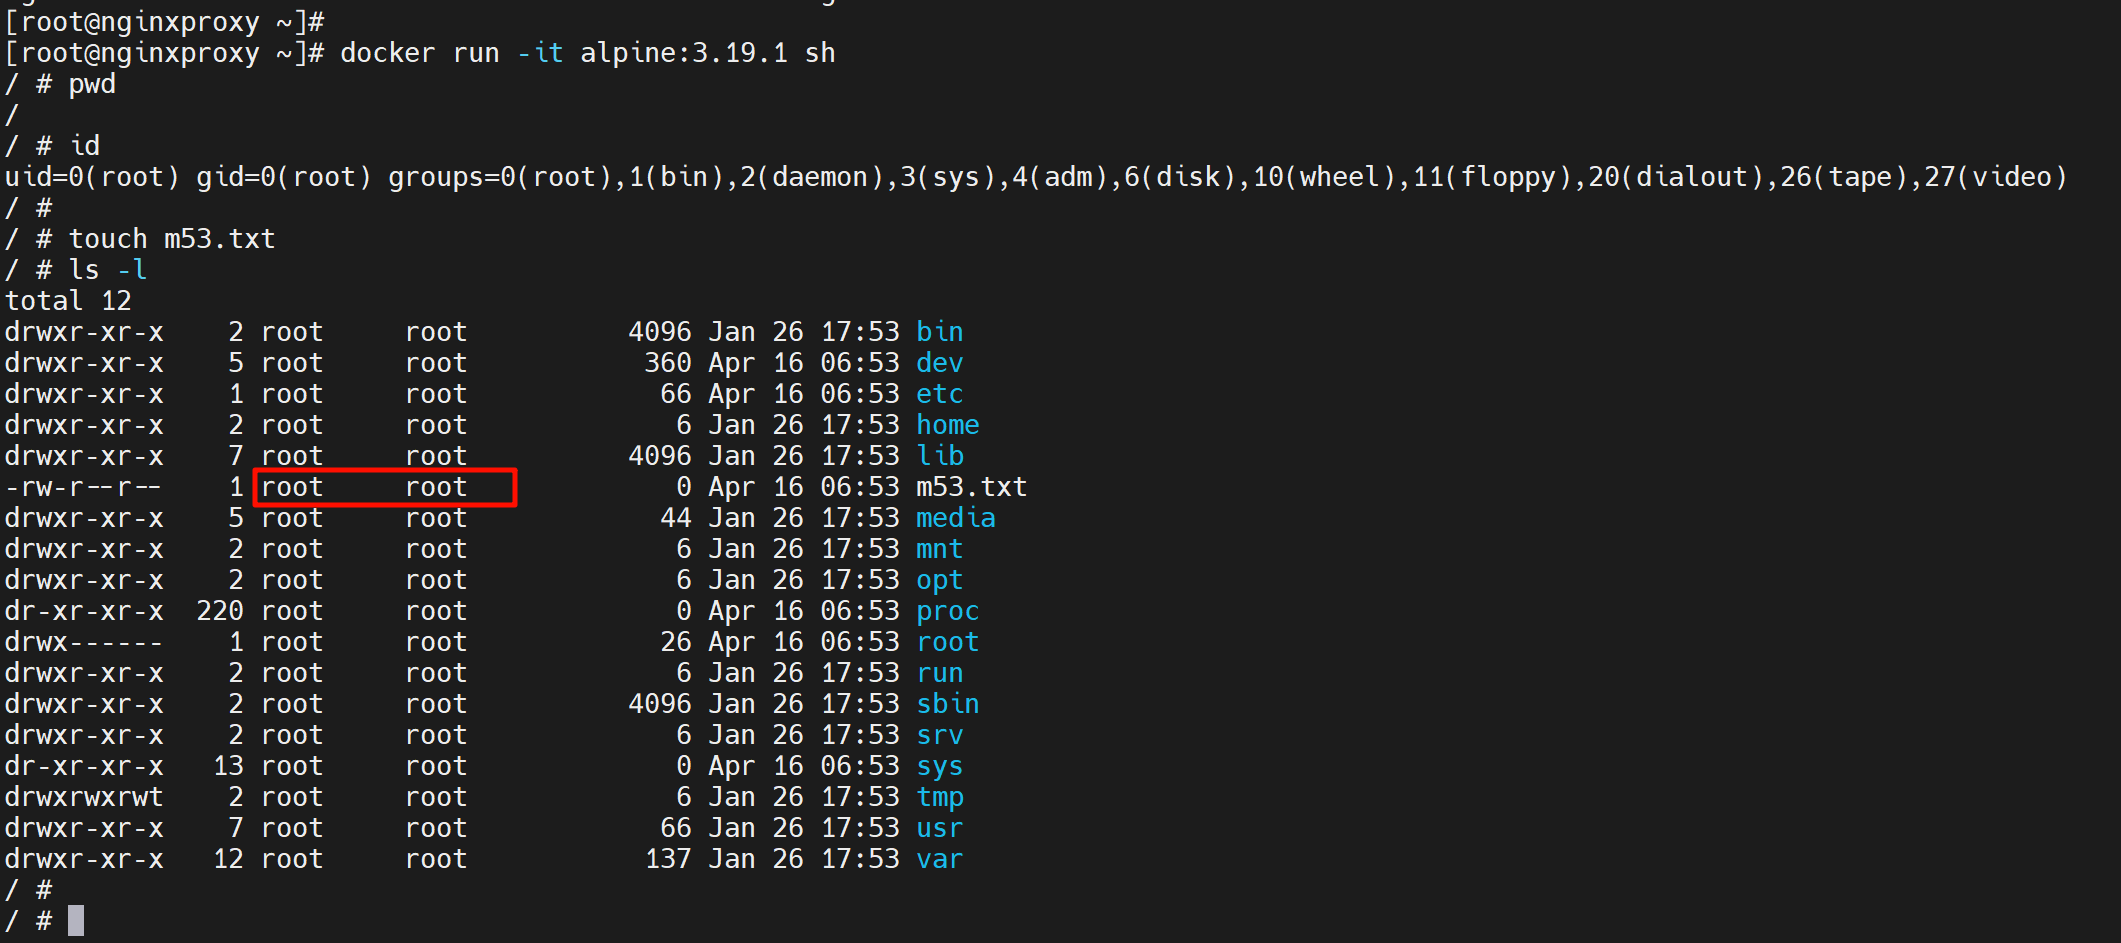Click inside the red highlighted owner box
This screenshot has width=2121, height=943.
click(385, 487)
